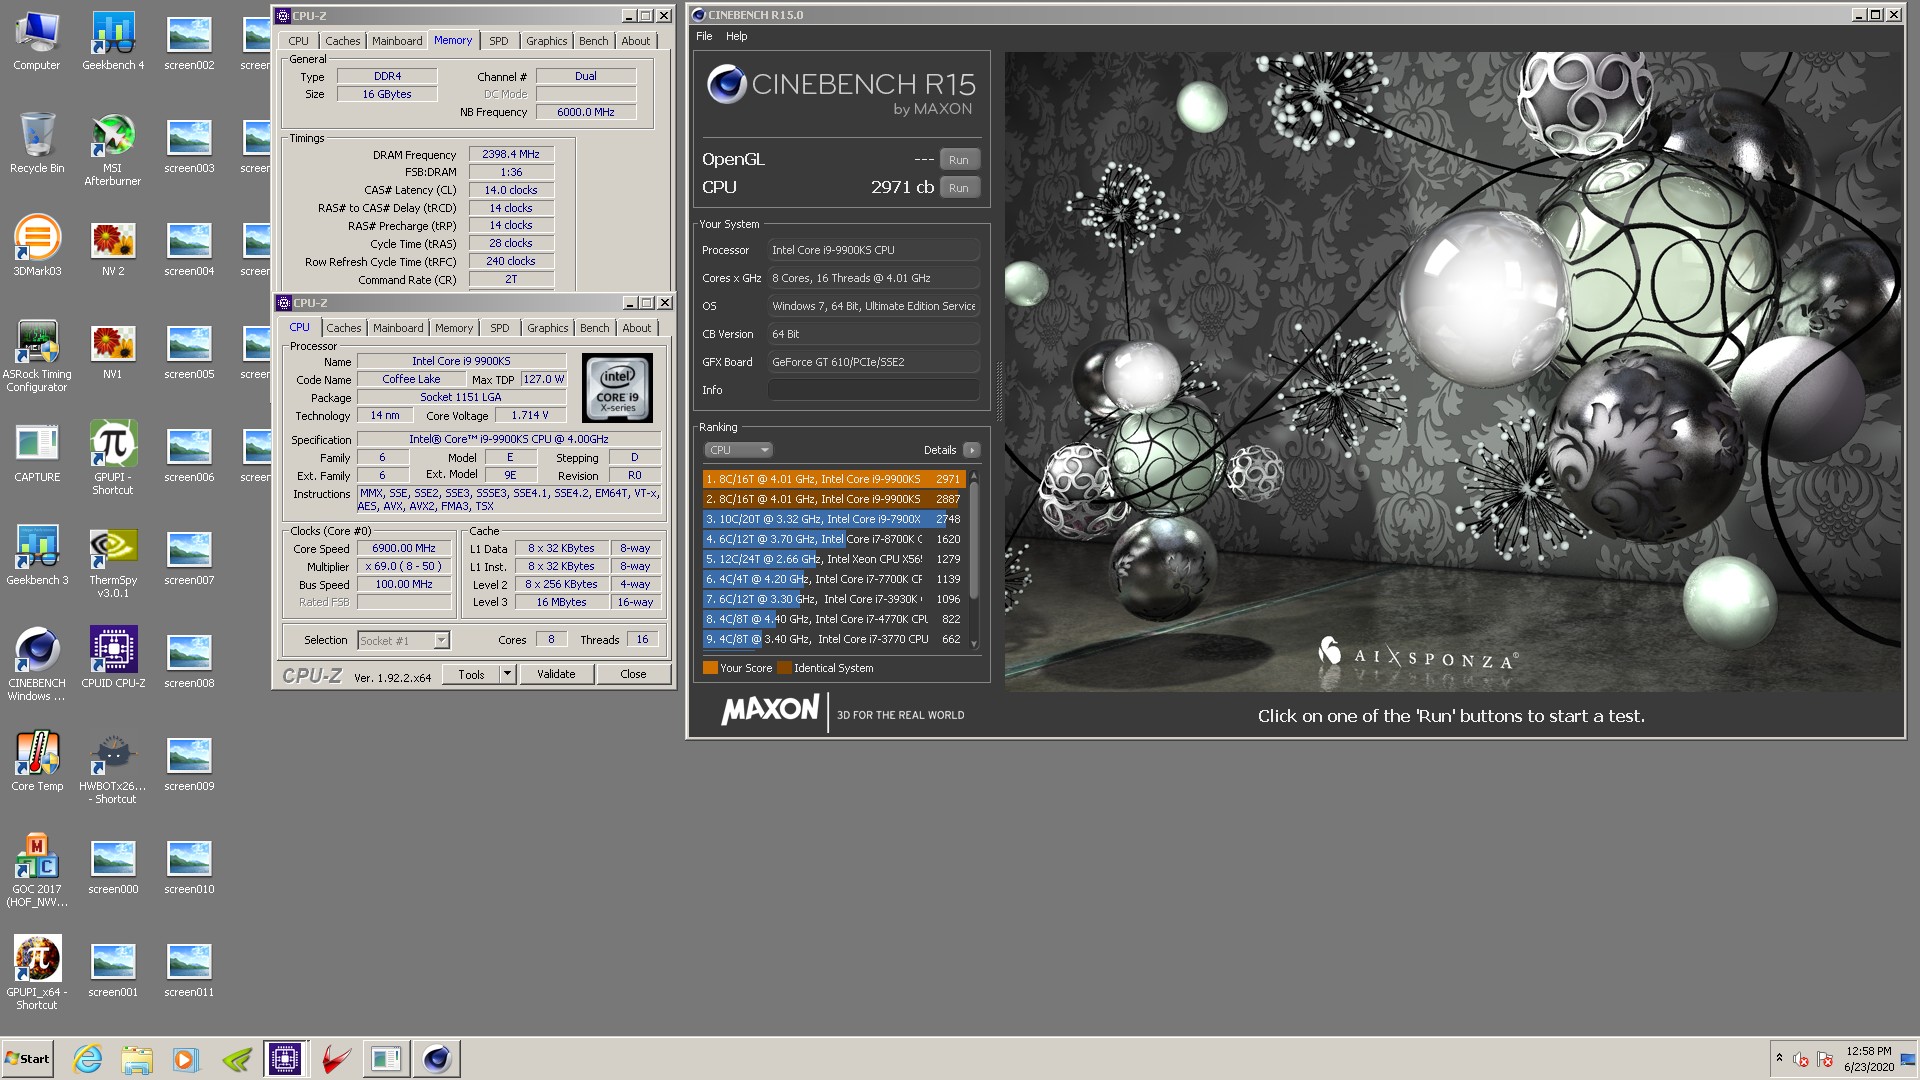Open Core Temp desktop icon
Viewport: 1920px width, 1080px height.
tap(37, 762)
